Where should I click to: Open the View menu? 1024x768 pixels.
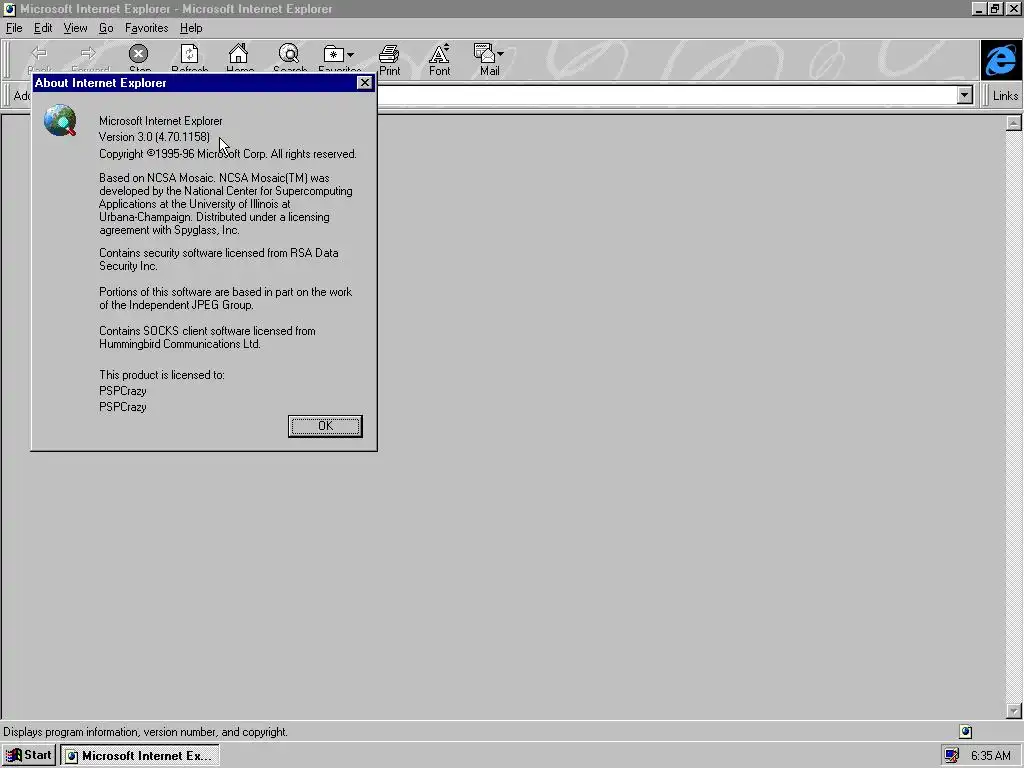75,28
